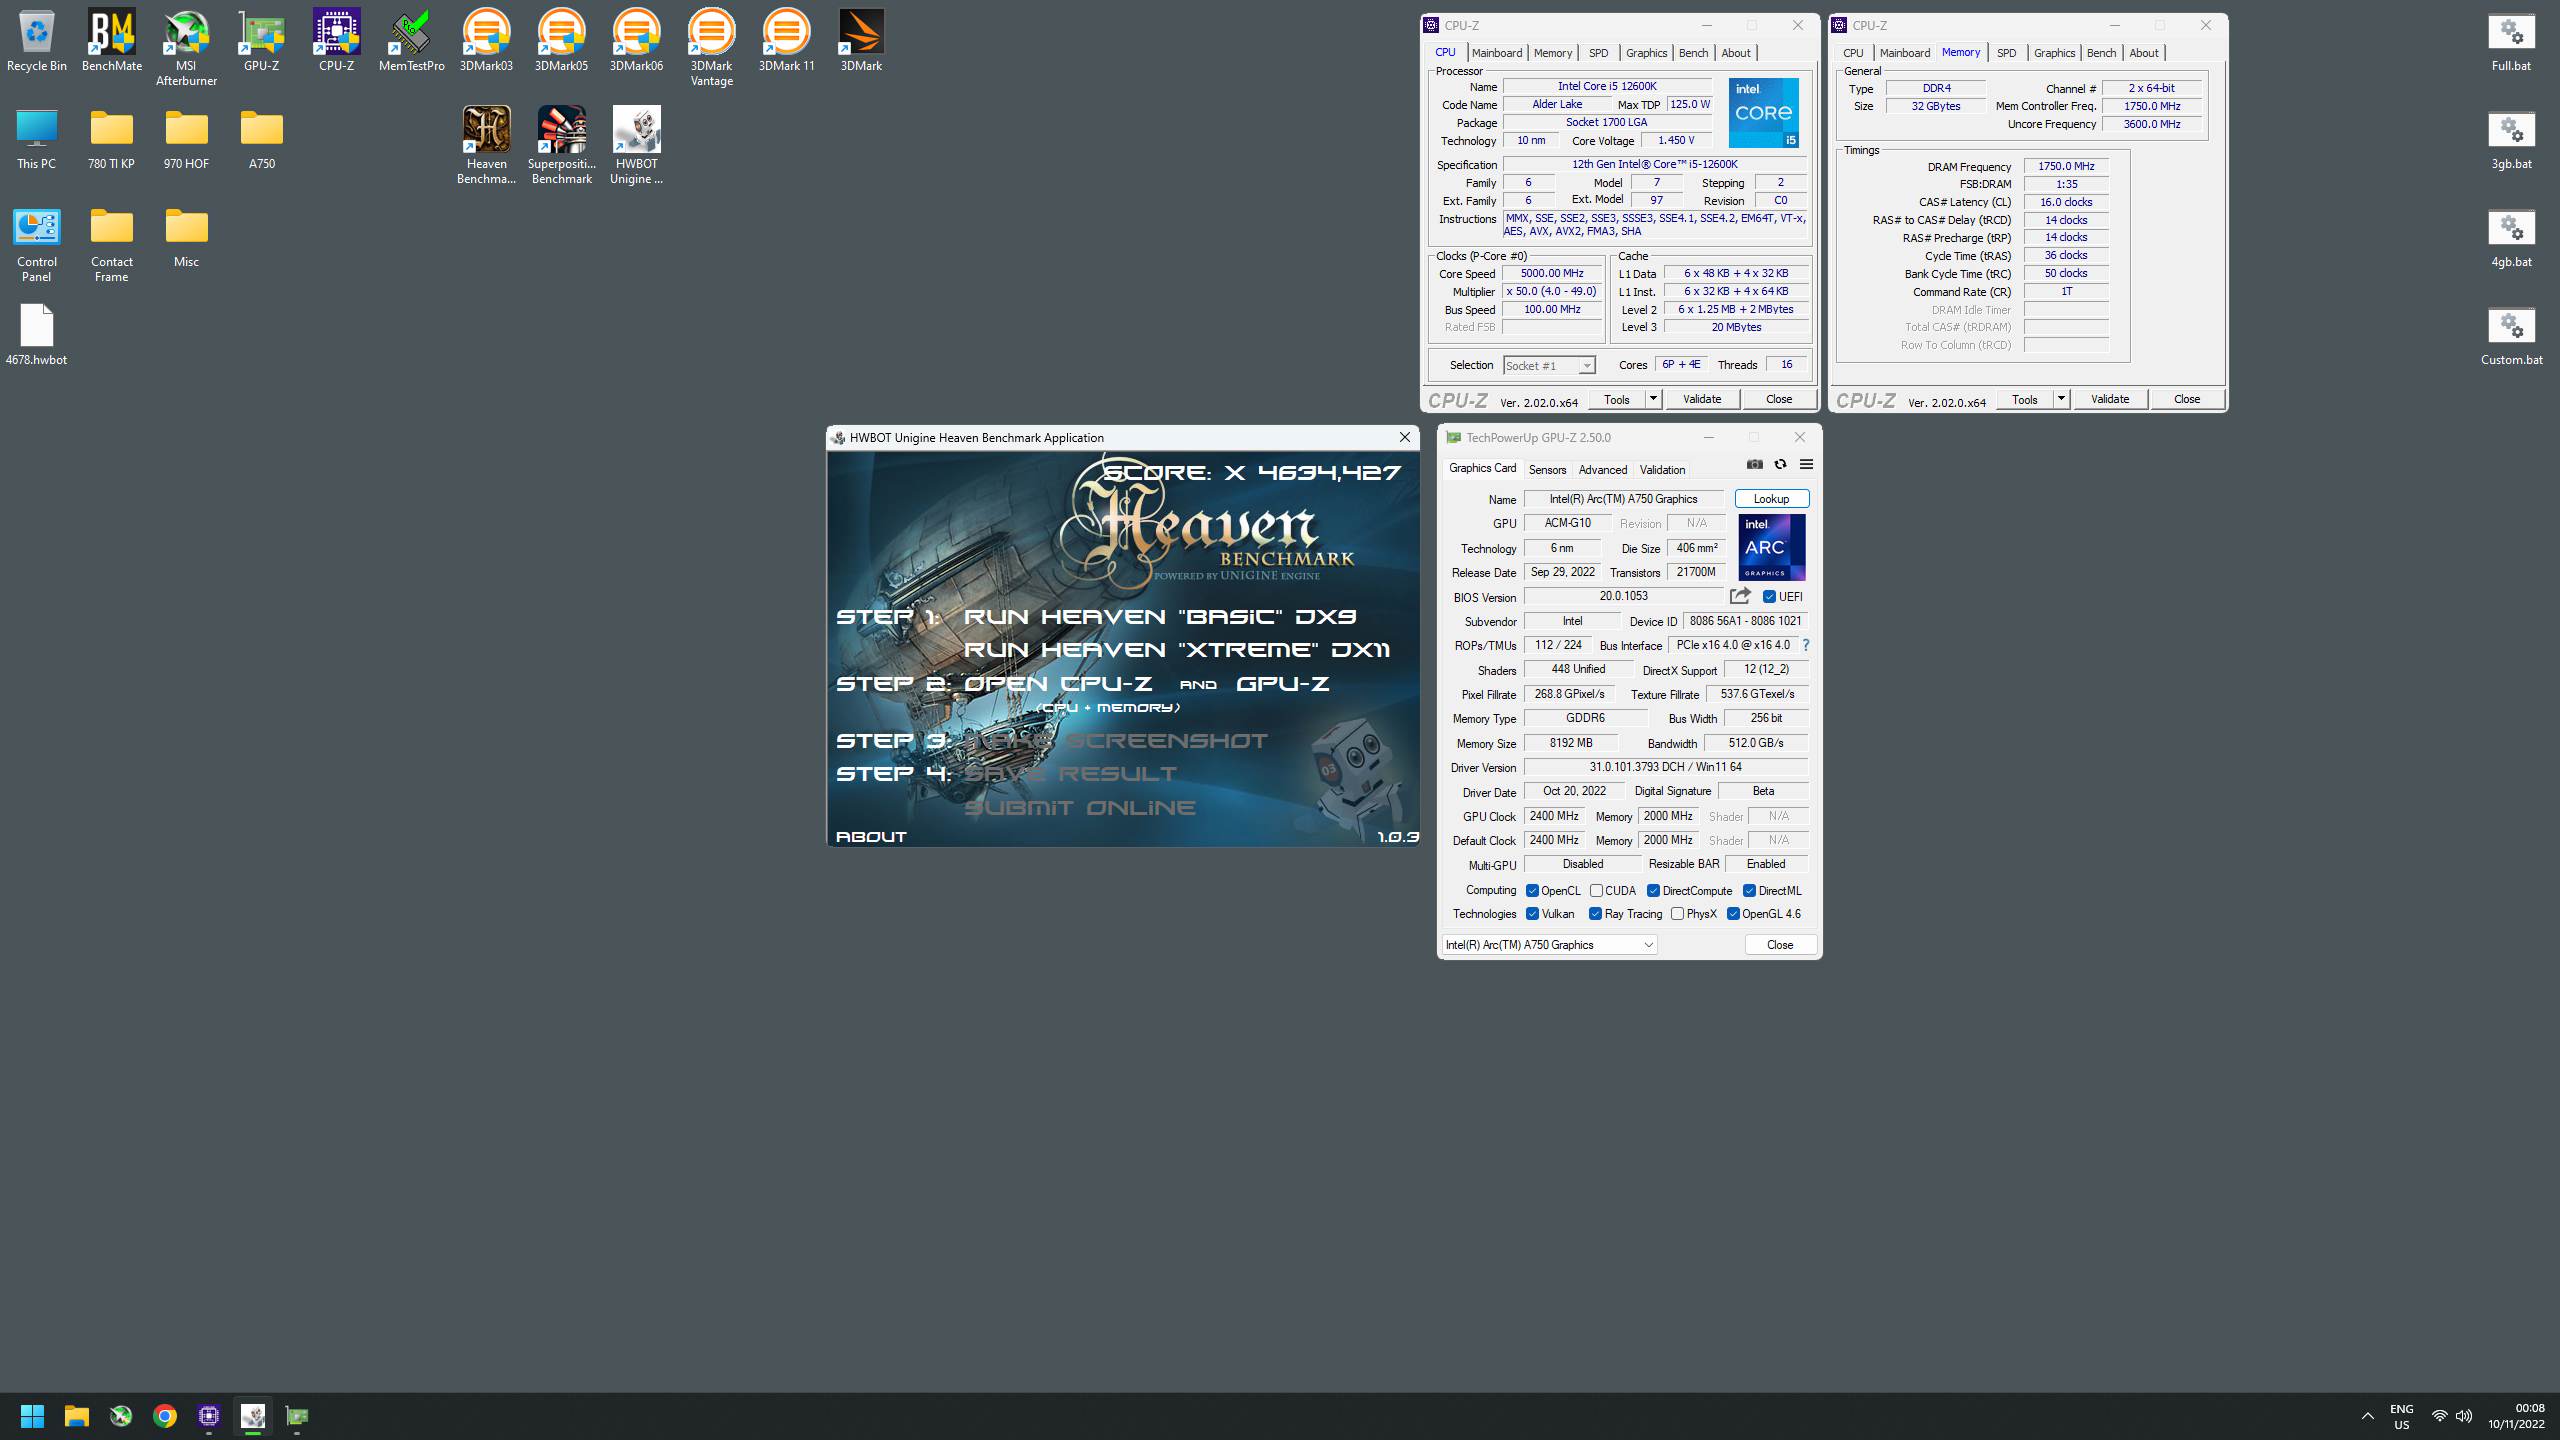
Task: Open Tools dropdown arrow in CPU window
Action: pyautogui.click(x=1653, y=399)
